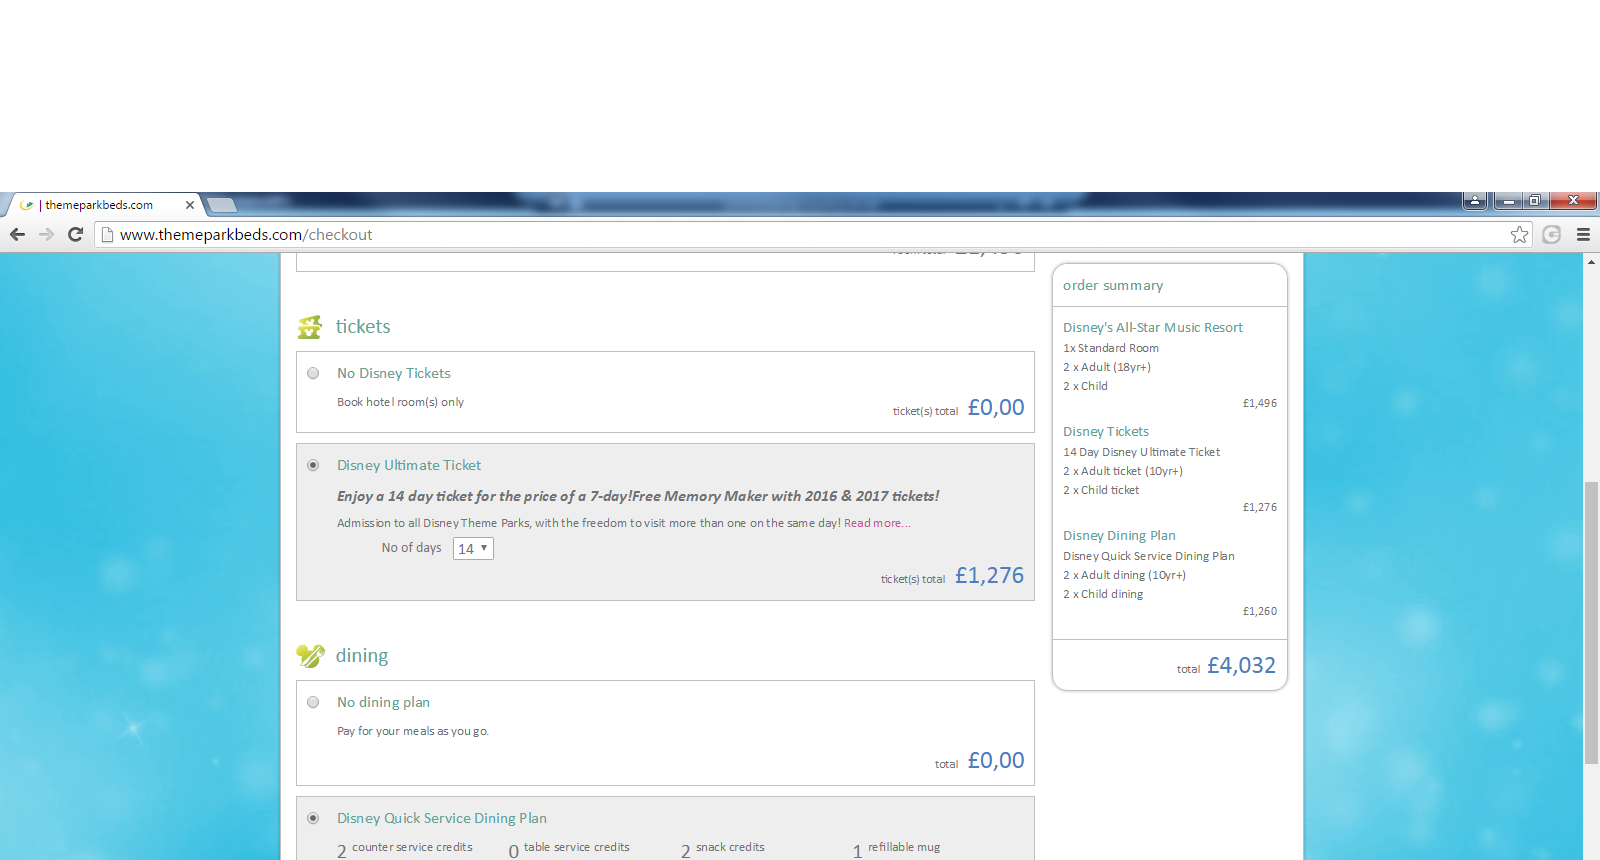Screen dimensions: 1600x860
Task: Click the '2 x Child ticket' line
Action: coord(1101,490)
